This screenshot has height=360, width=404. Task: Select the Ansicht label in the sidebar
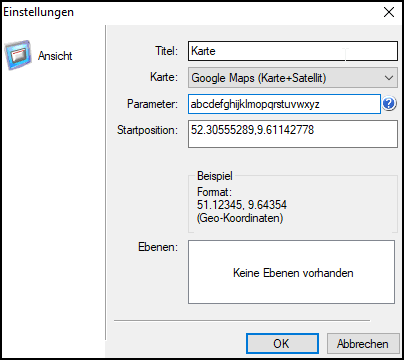coord(55,56)
